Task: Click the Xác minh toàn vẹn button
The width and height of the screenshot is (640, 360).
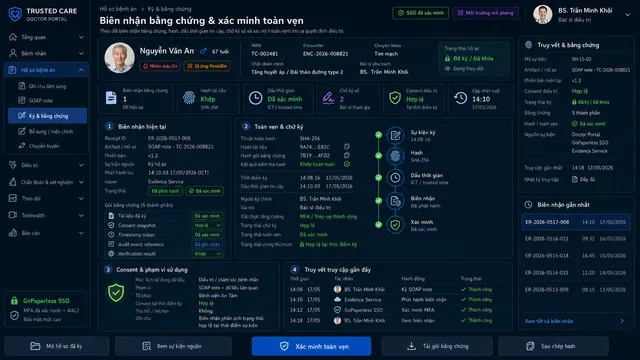Action: pyautogui.click(x=311, y=346)
